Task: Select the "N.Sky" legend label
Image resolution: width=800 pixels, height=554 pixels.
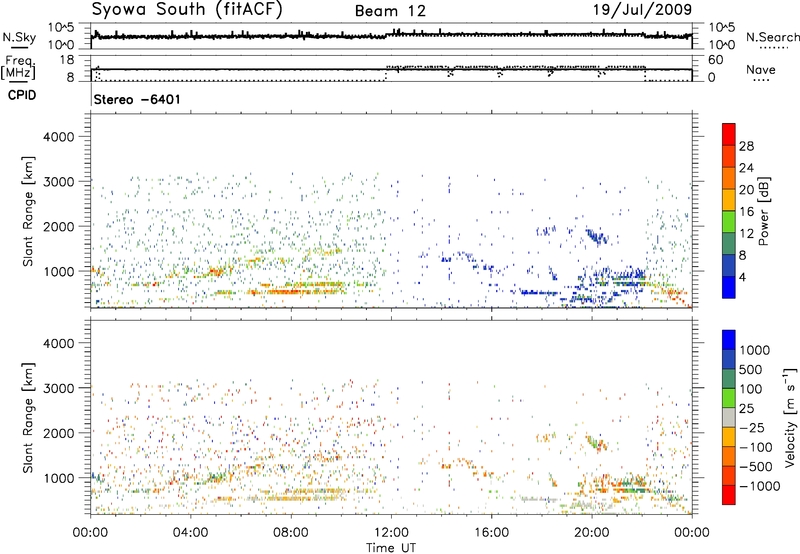Action: click(19, 37)
